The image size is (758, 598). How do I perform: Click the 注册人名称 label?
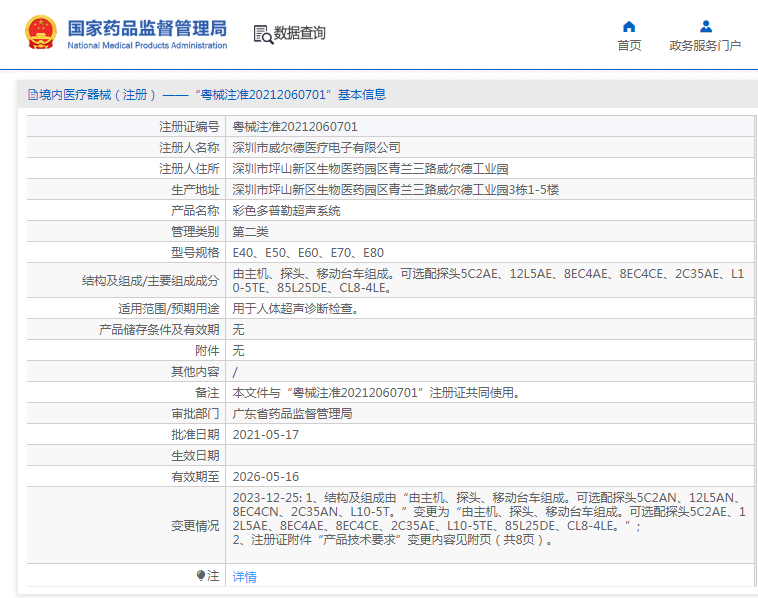189,147
